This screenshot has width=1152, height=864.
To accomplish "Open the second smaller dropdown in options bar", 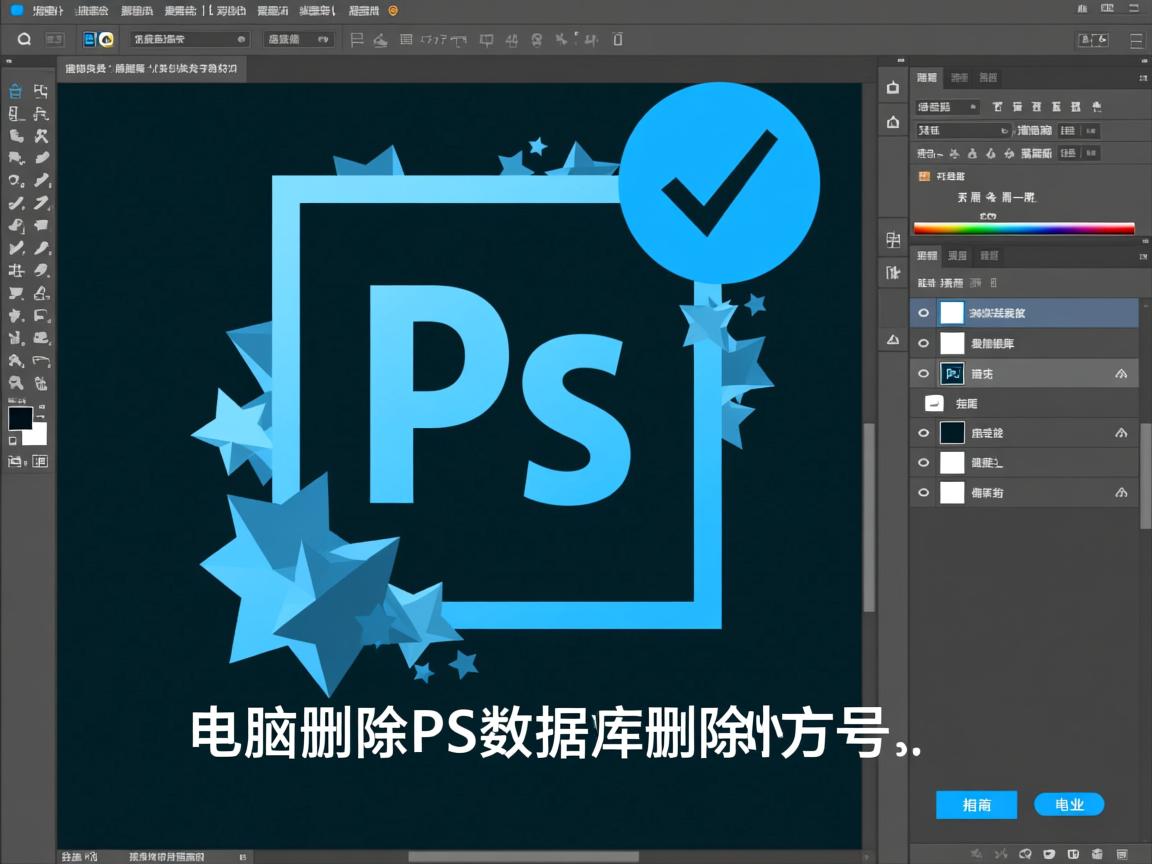I will coord(298,39).
